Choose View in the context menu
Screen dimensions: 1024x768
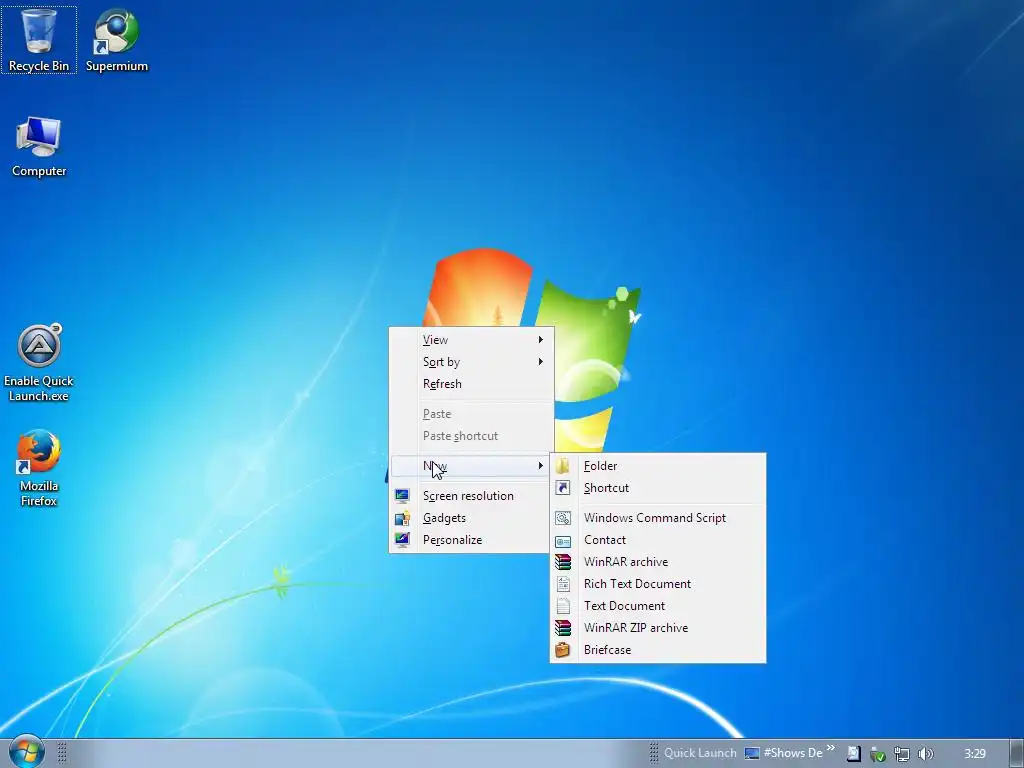click(472, 340)
